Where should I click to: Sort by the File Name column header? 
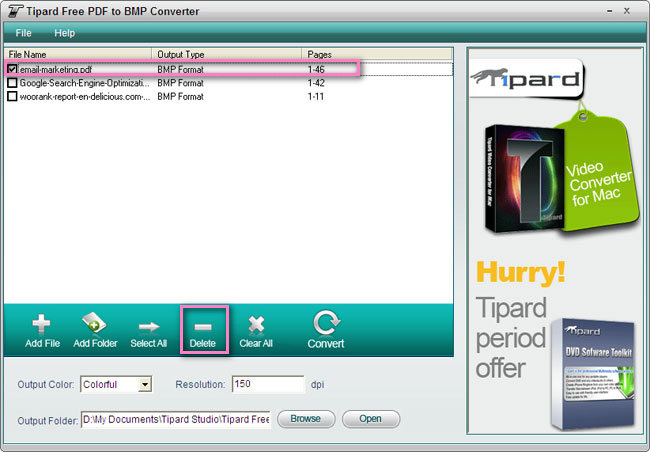click(x=78, y=54)
